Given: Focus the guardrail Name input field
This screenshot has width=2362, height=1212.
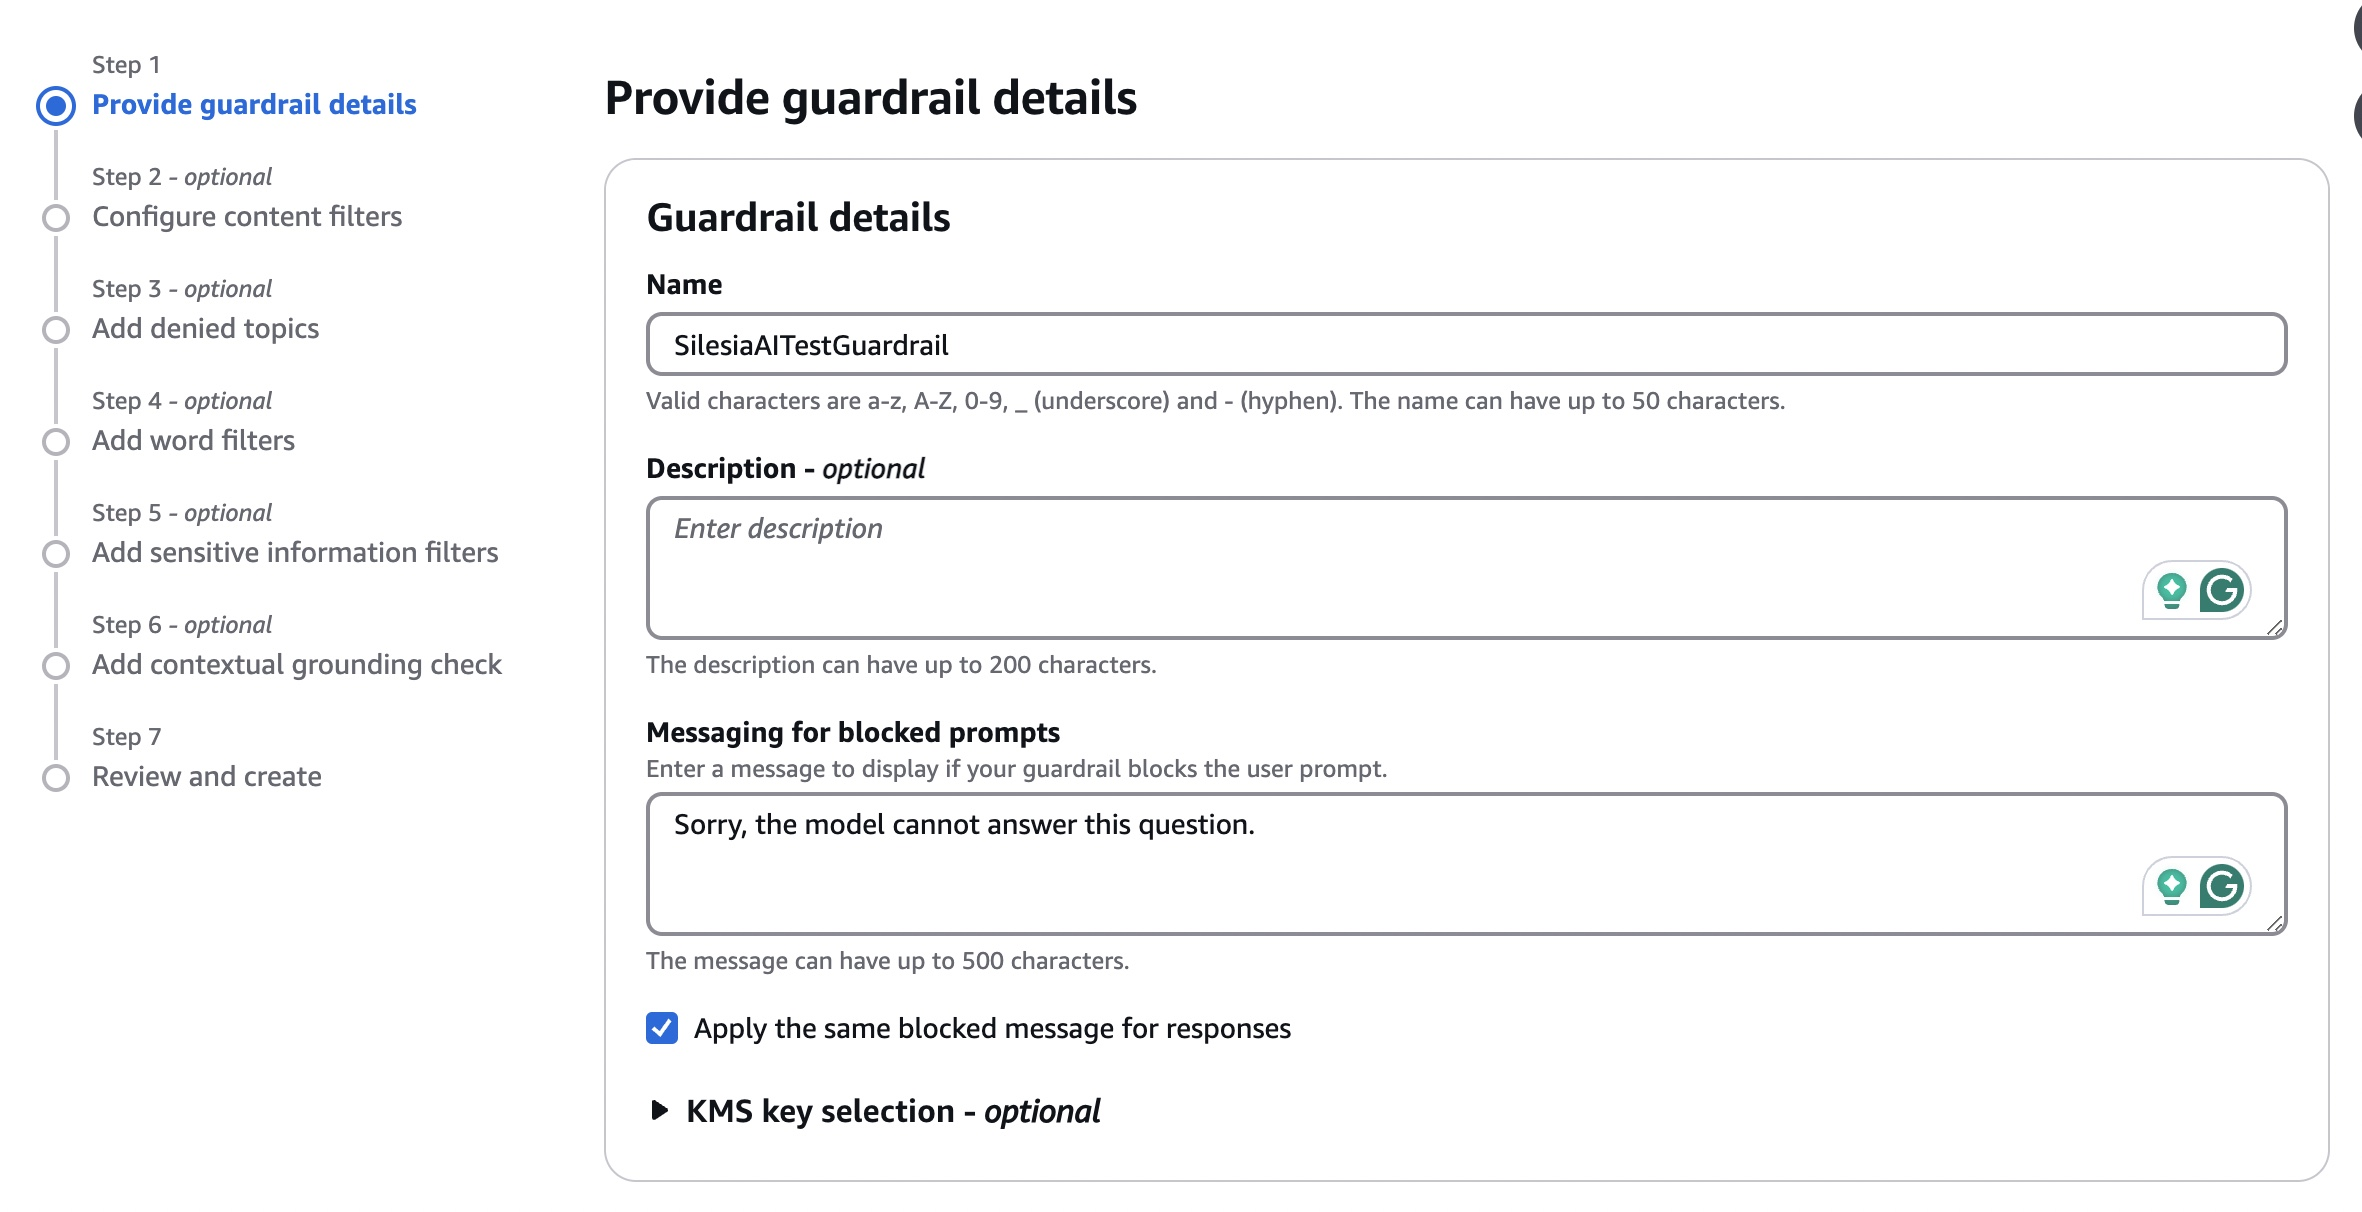Looking at the screenshot, I should click(x=1466, y=344).
